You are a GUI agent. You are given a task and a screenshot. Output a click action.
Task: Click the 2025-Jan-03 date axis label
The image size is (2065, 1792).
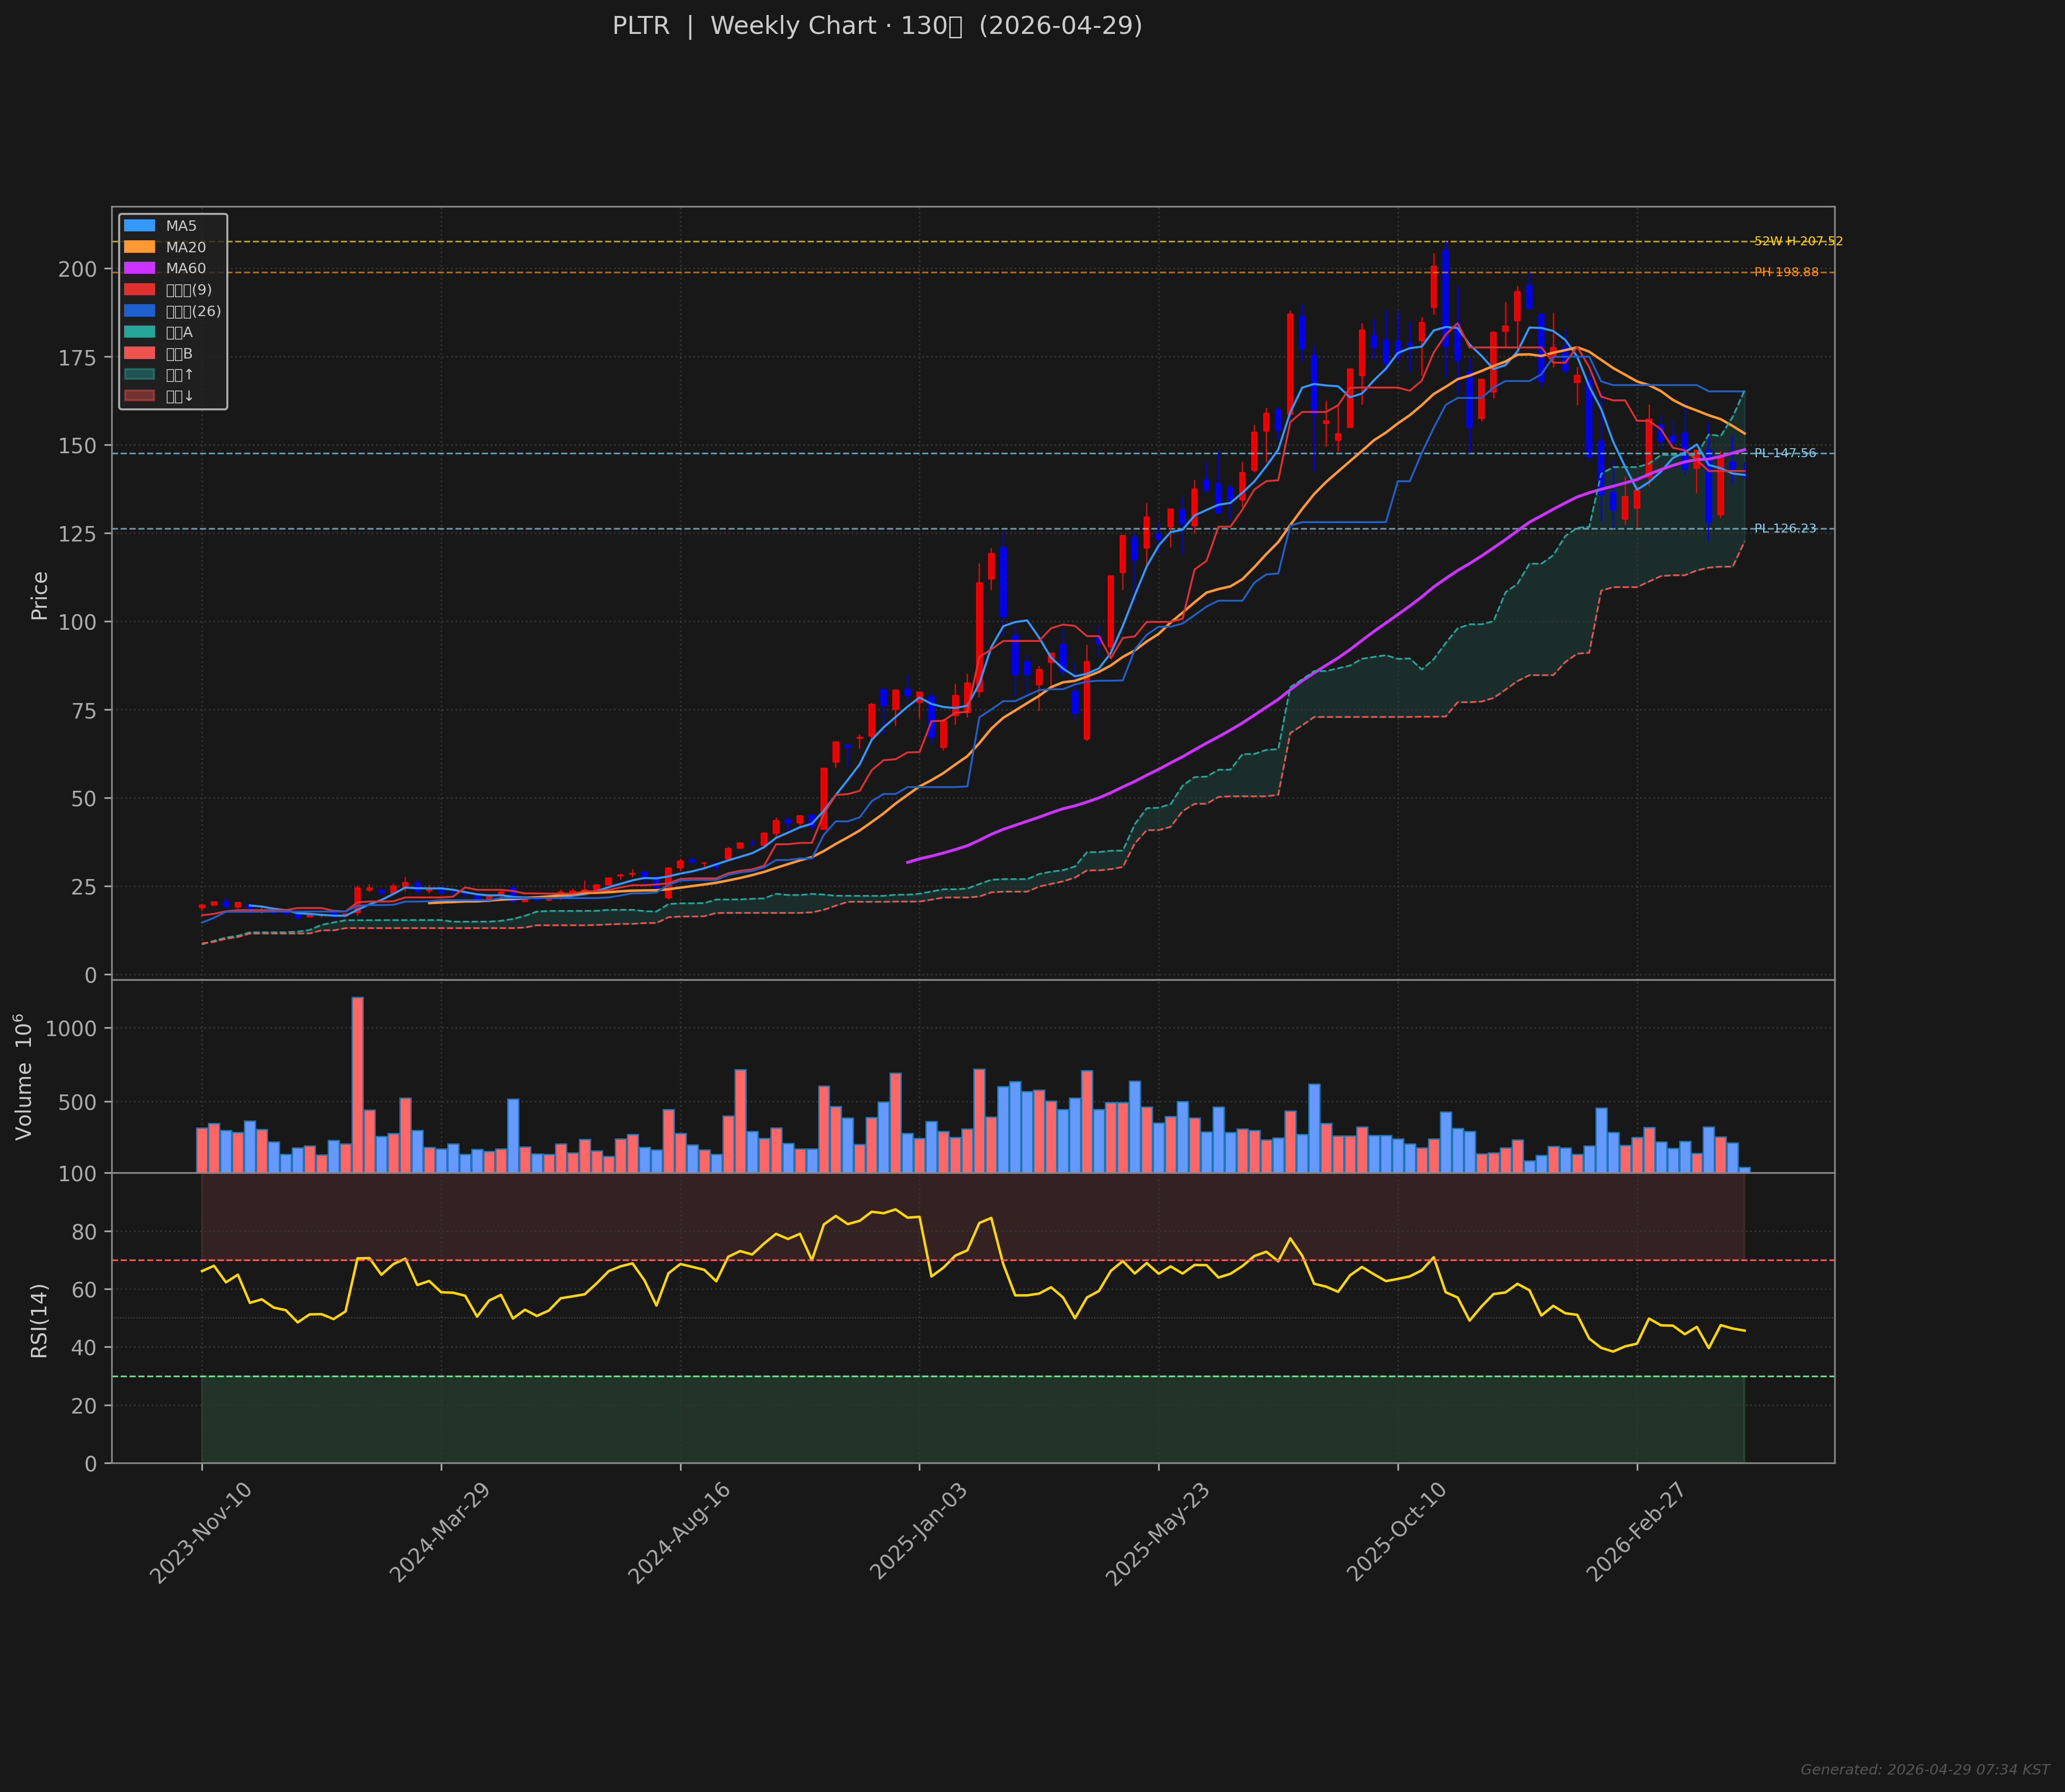pyautogui.click(x=917, y=1532)
